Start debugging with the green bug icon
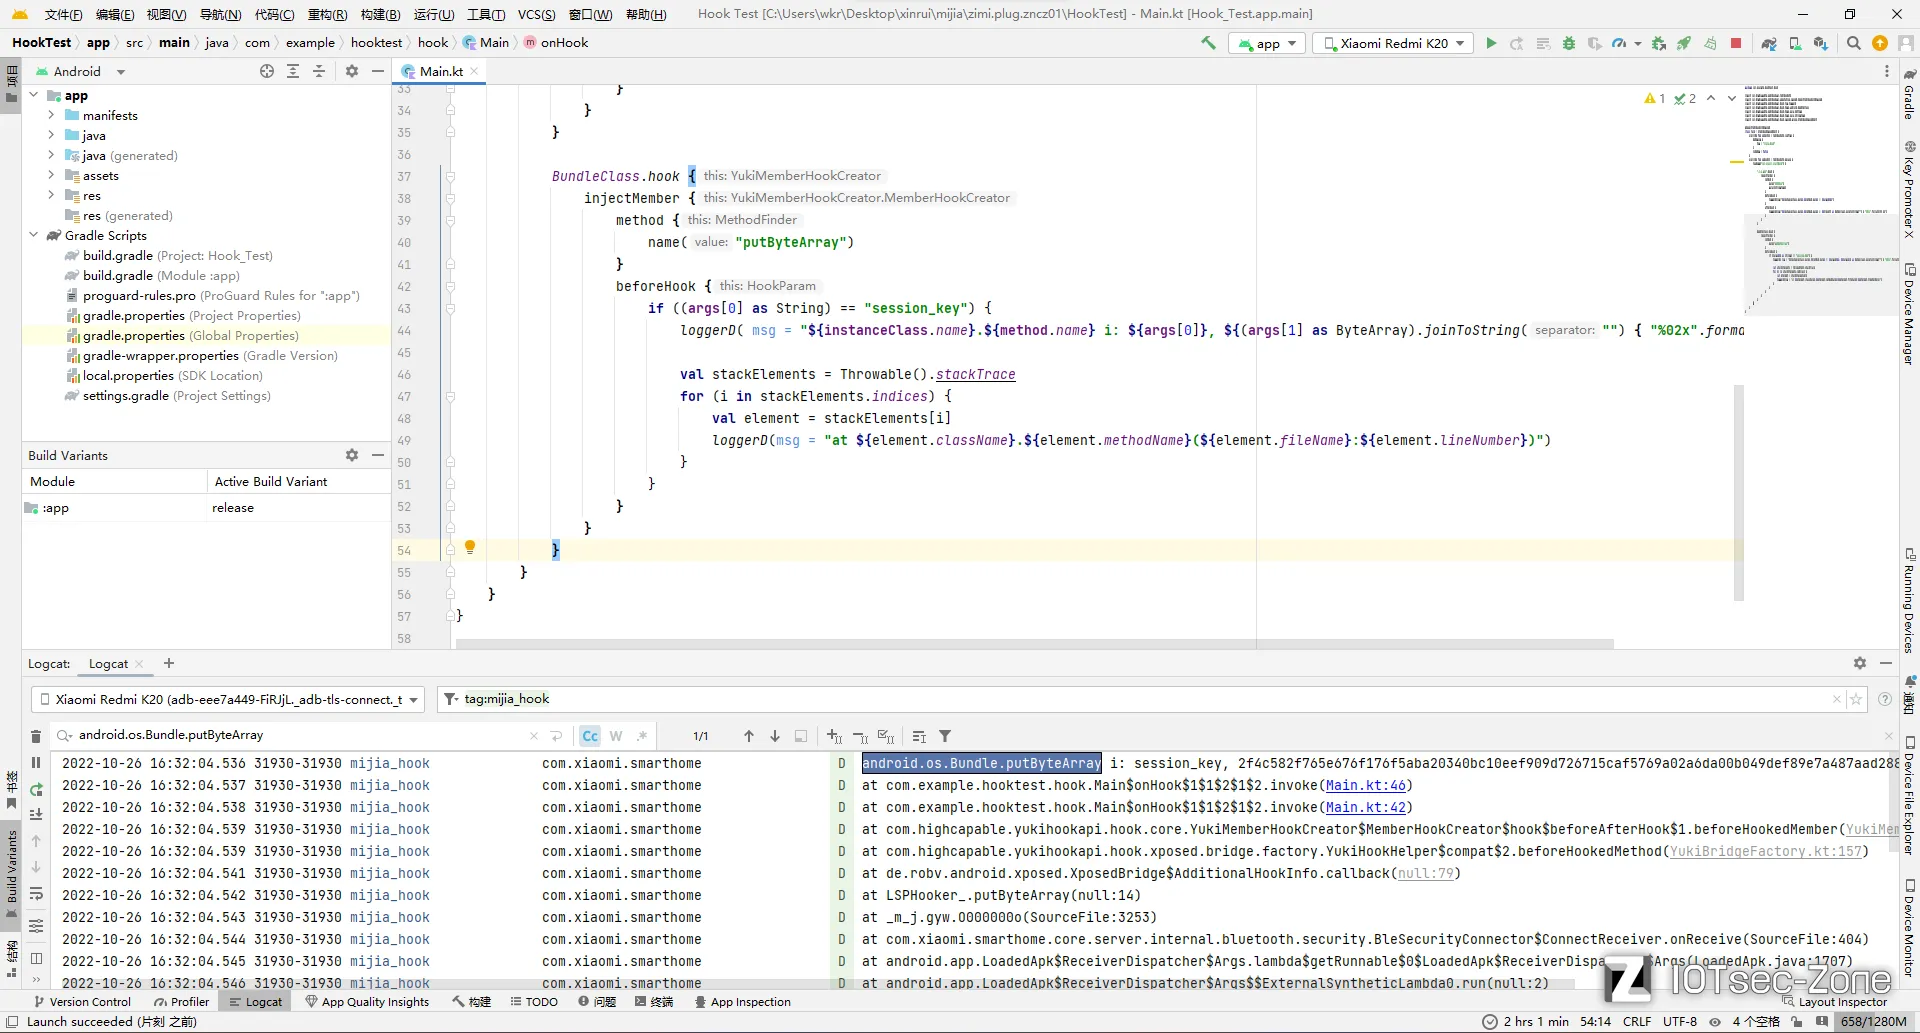Image resolution: width=1920 pixels, height=1033 pixels. point(1569,43)
